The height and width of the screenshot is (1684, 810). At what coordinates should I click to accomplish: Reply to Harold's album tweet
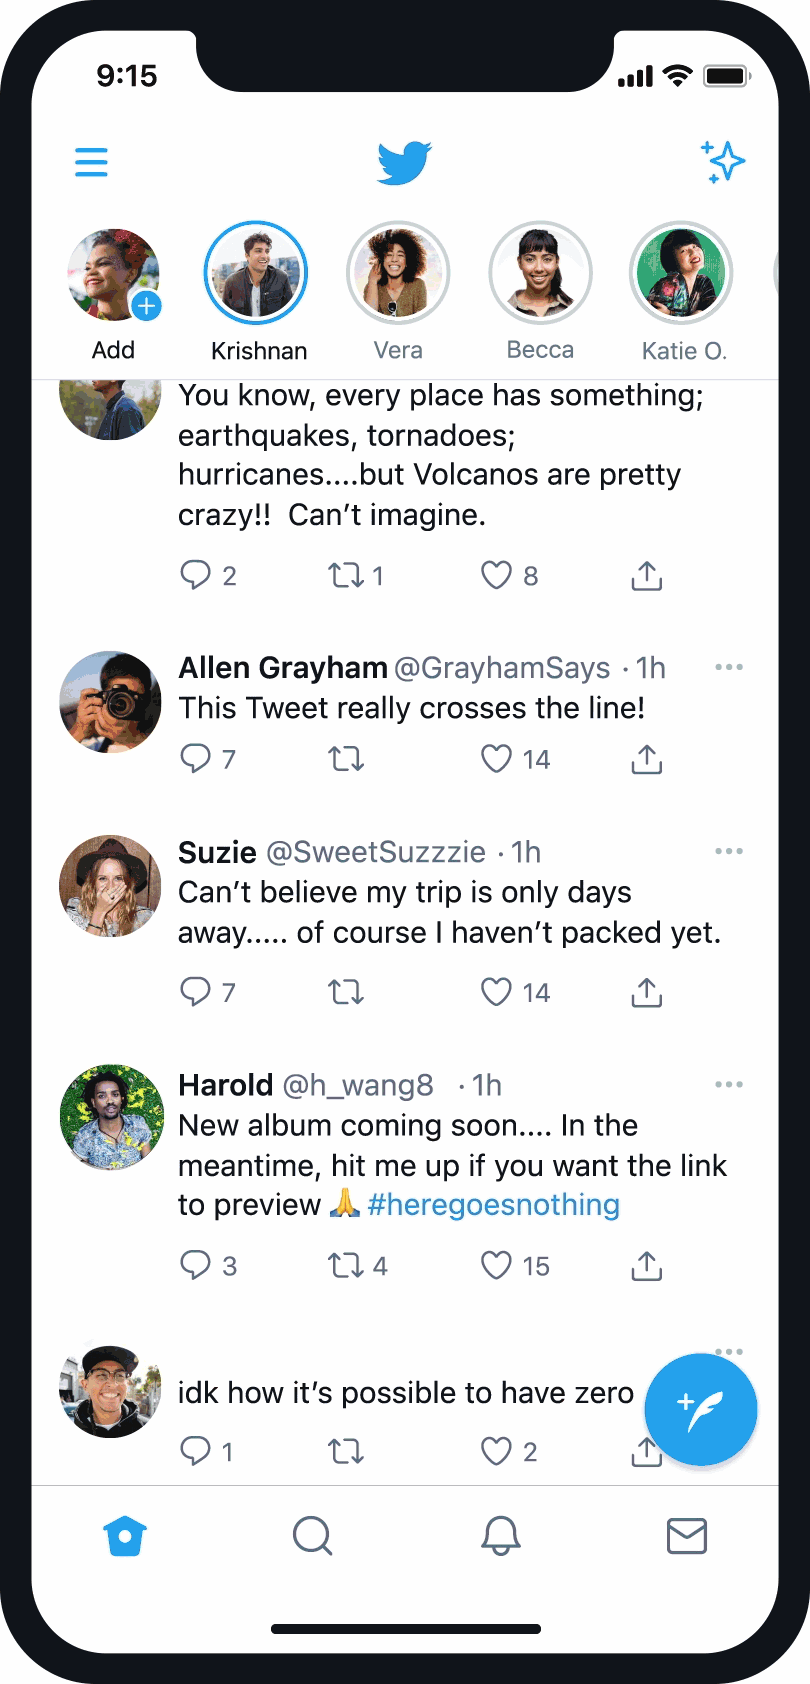[x=195, y=1265]
